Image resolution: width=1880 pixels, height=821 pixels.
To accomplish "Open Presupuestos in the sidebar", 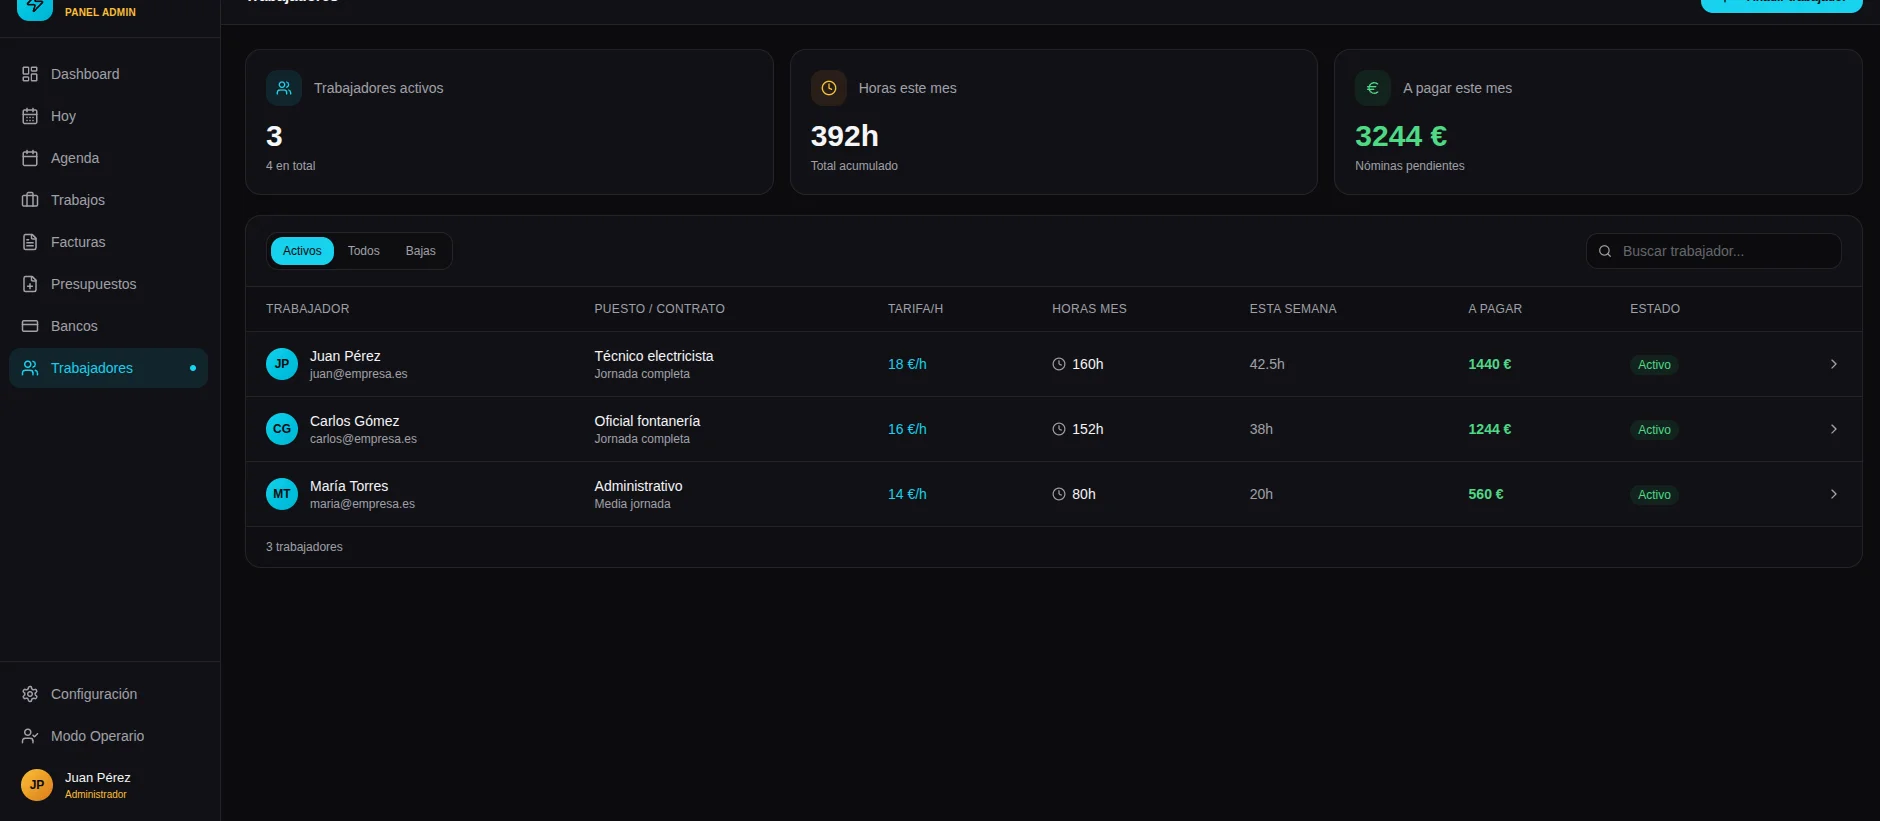I will [93, 284].
